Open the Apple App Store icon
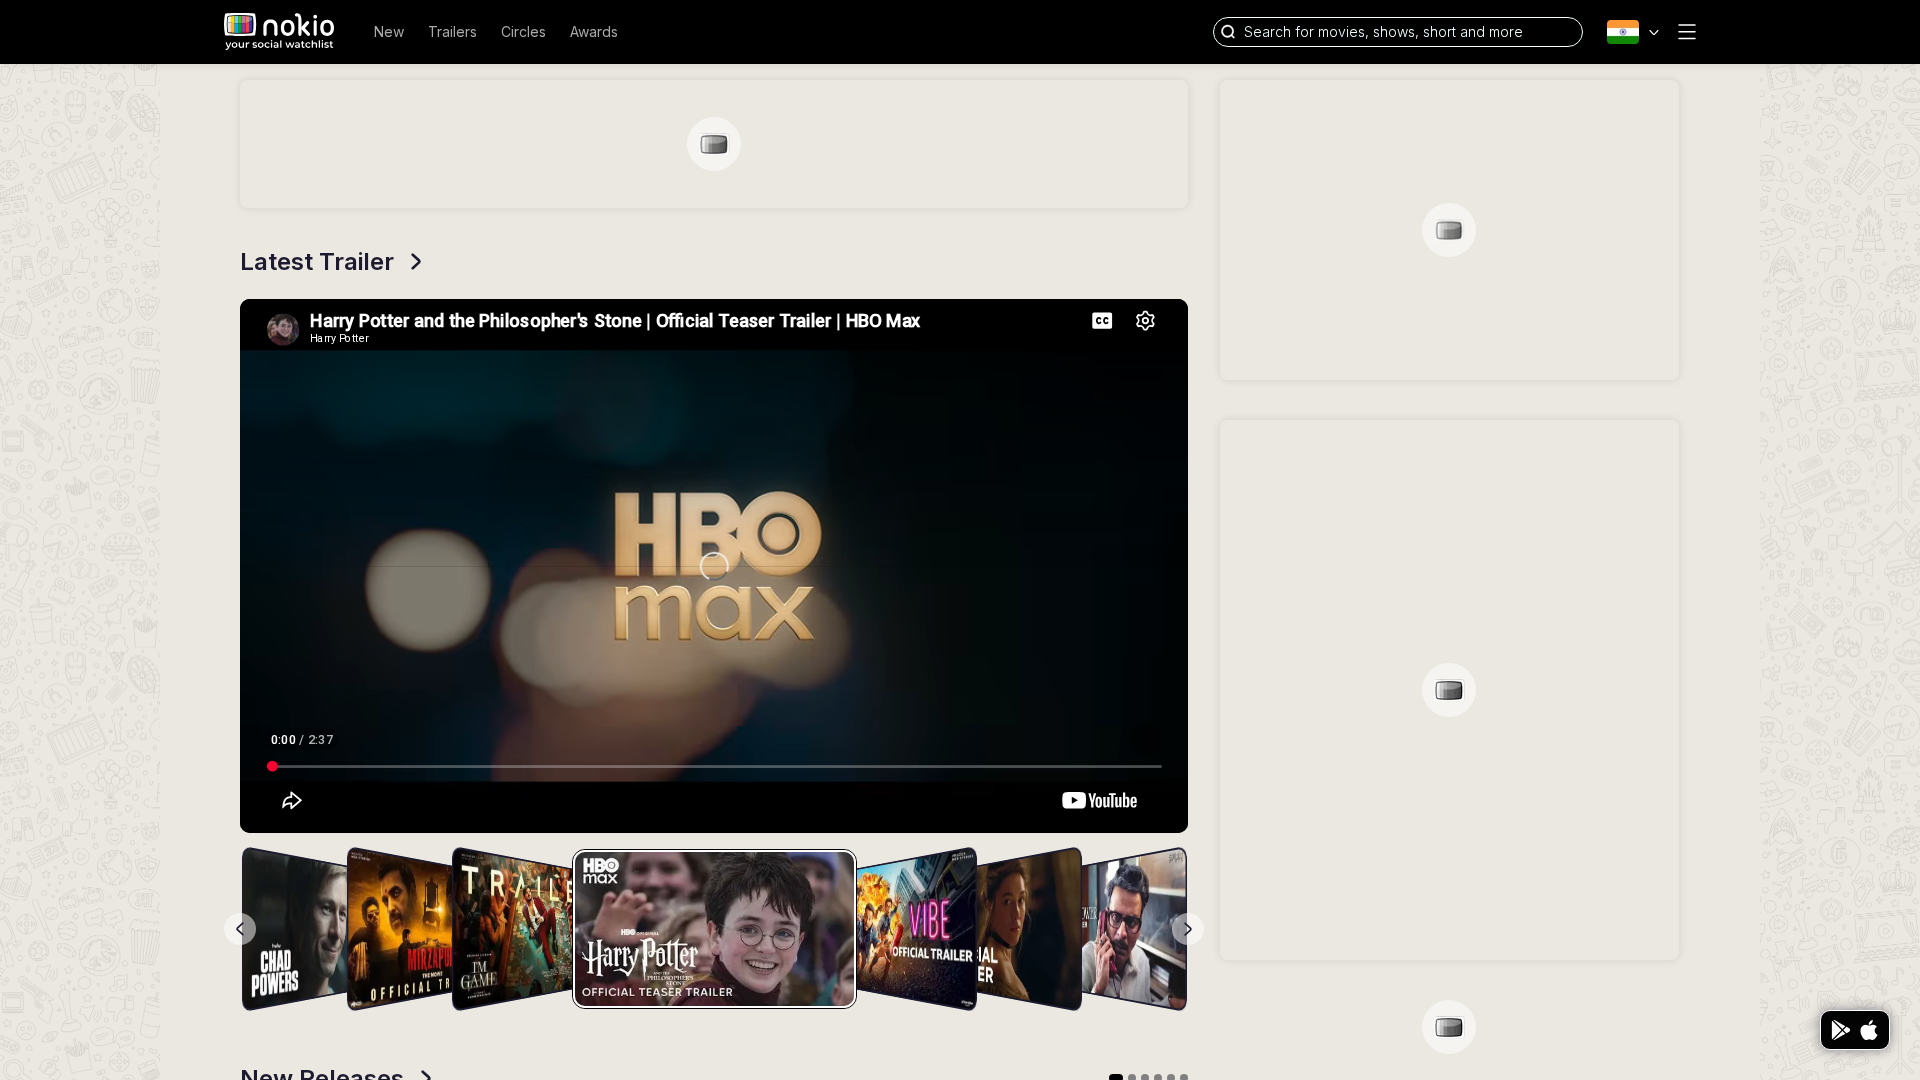 pos(1869,1030)
